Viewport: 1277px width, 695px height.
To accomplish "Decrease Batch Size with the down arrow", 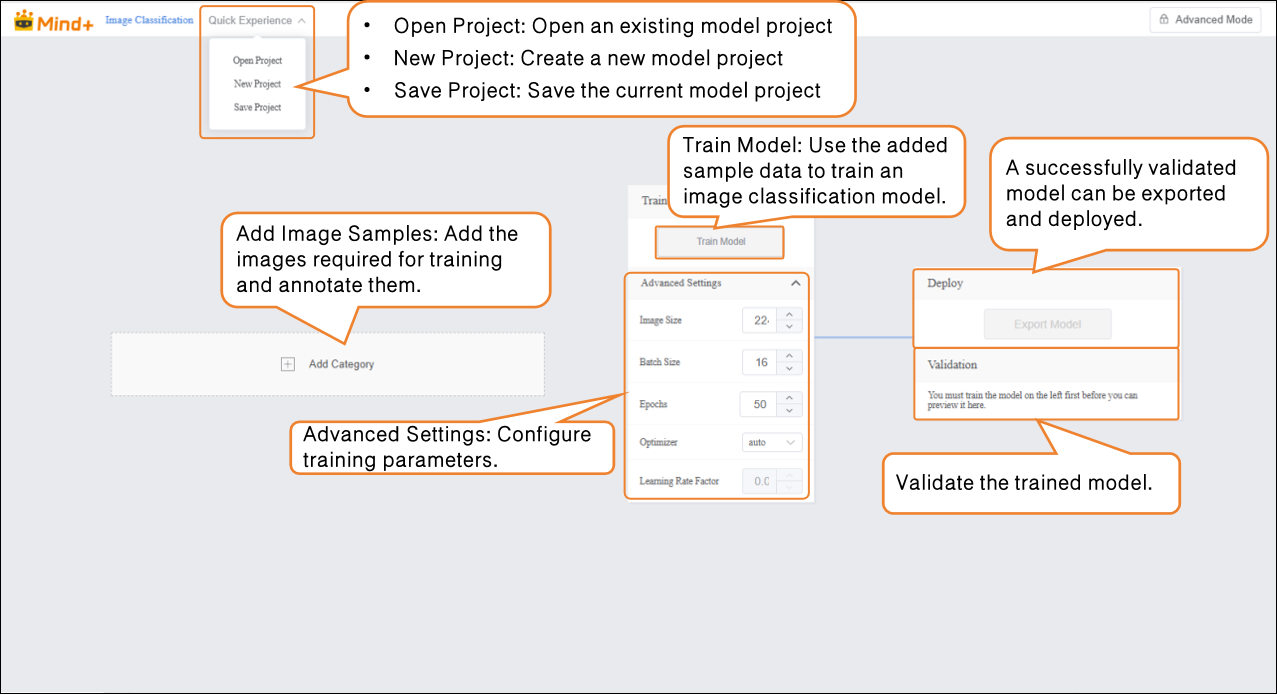I will [x=789, y=369].
